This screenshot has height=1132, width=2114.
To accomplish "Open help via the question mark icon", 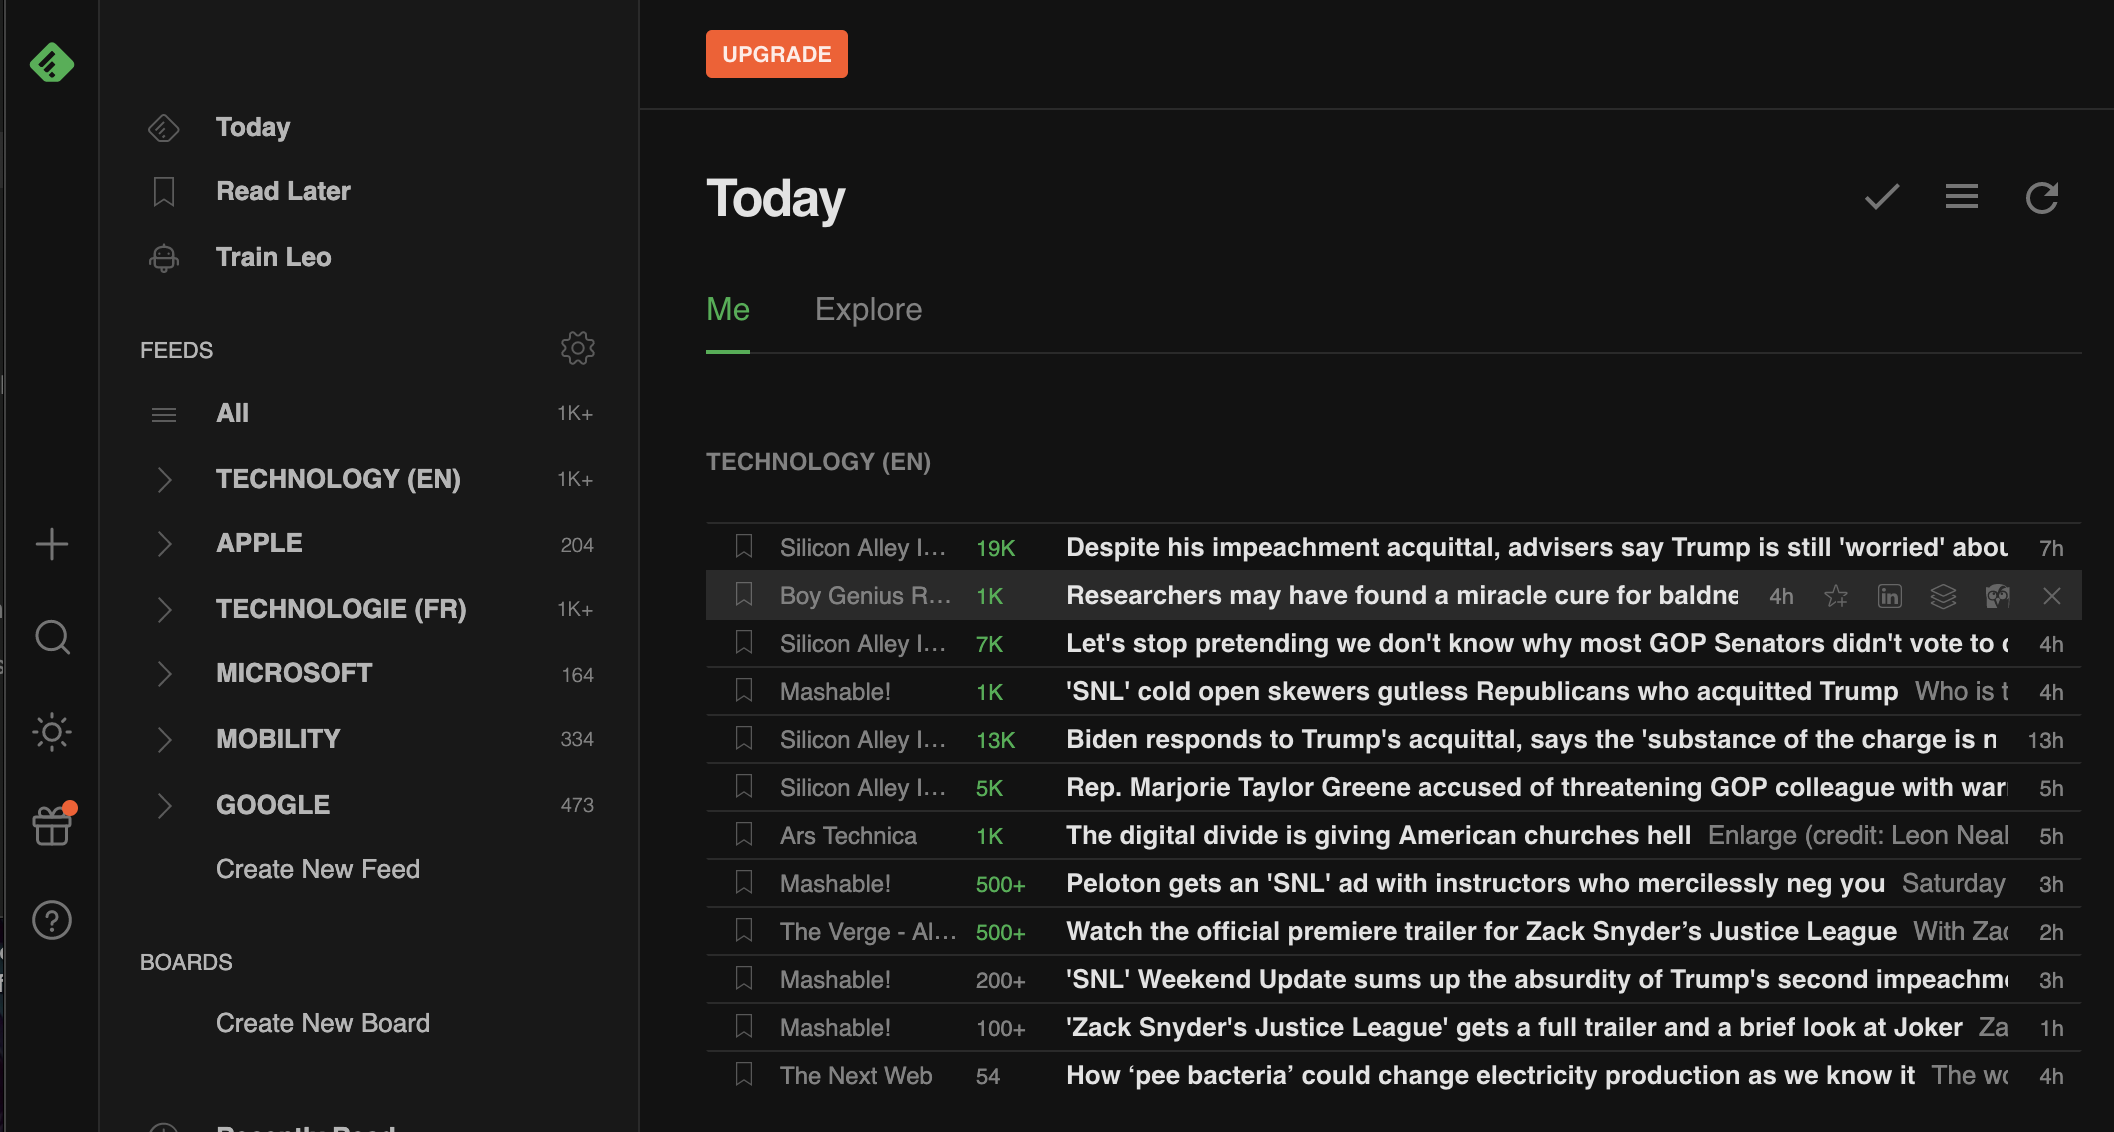I will pyautogui.click(x=52, y=920).
